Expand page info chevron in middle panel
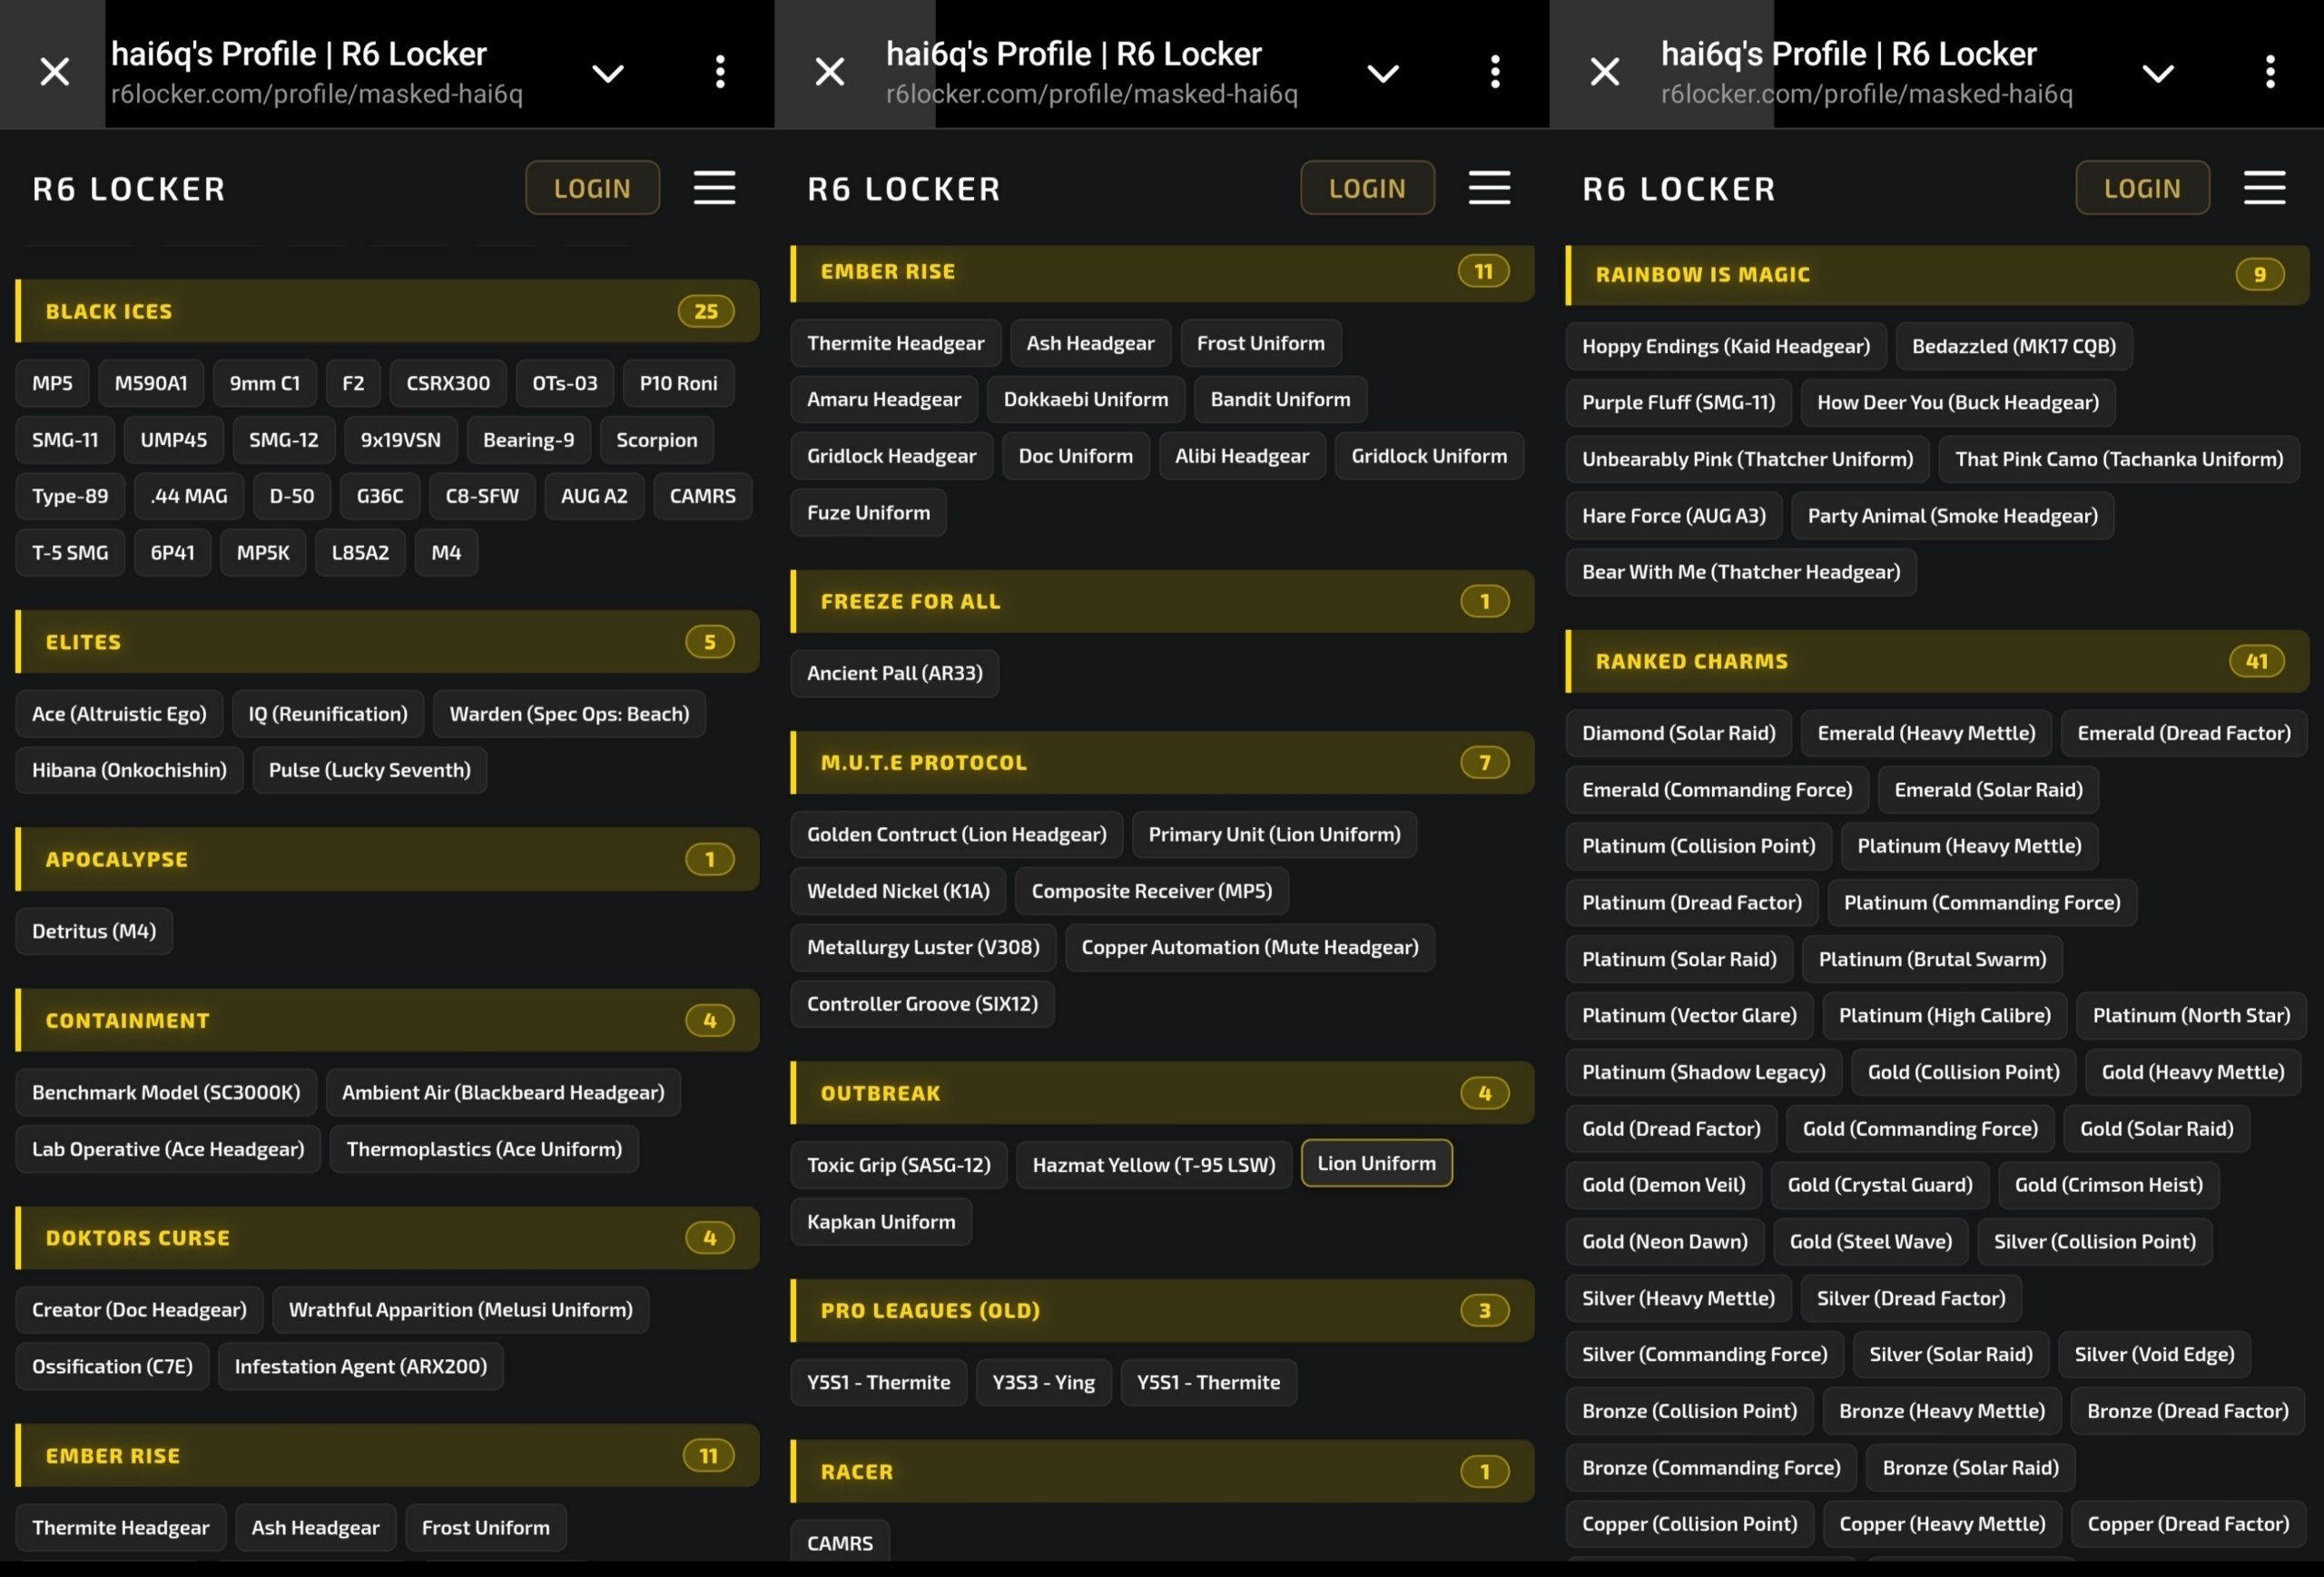Viewport: 2324px width, 1577px height. pyautogui.click(x=1383, y=73)
